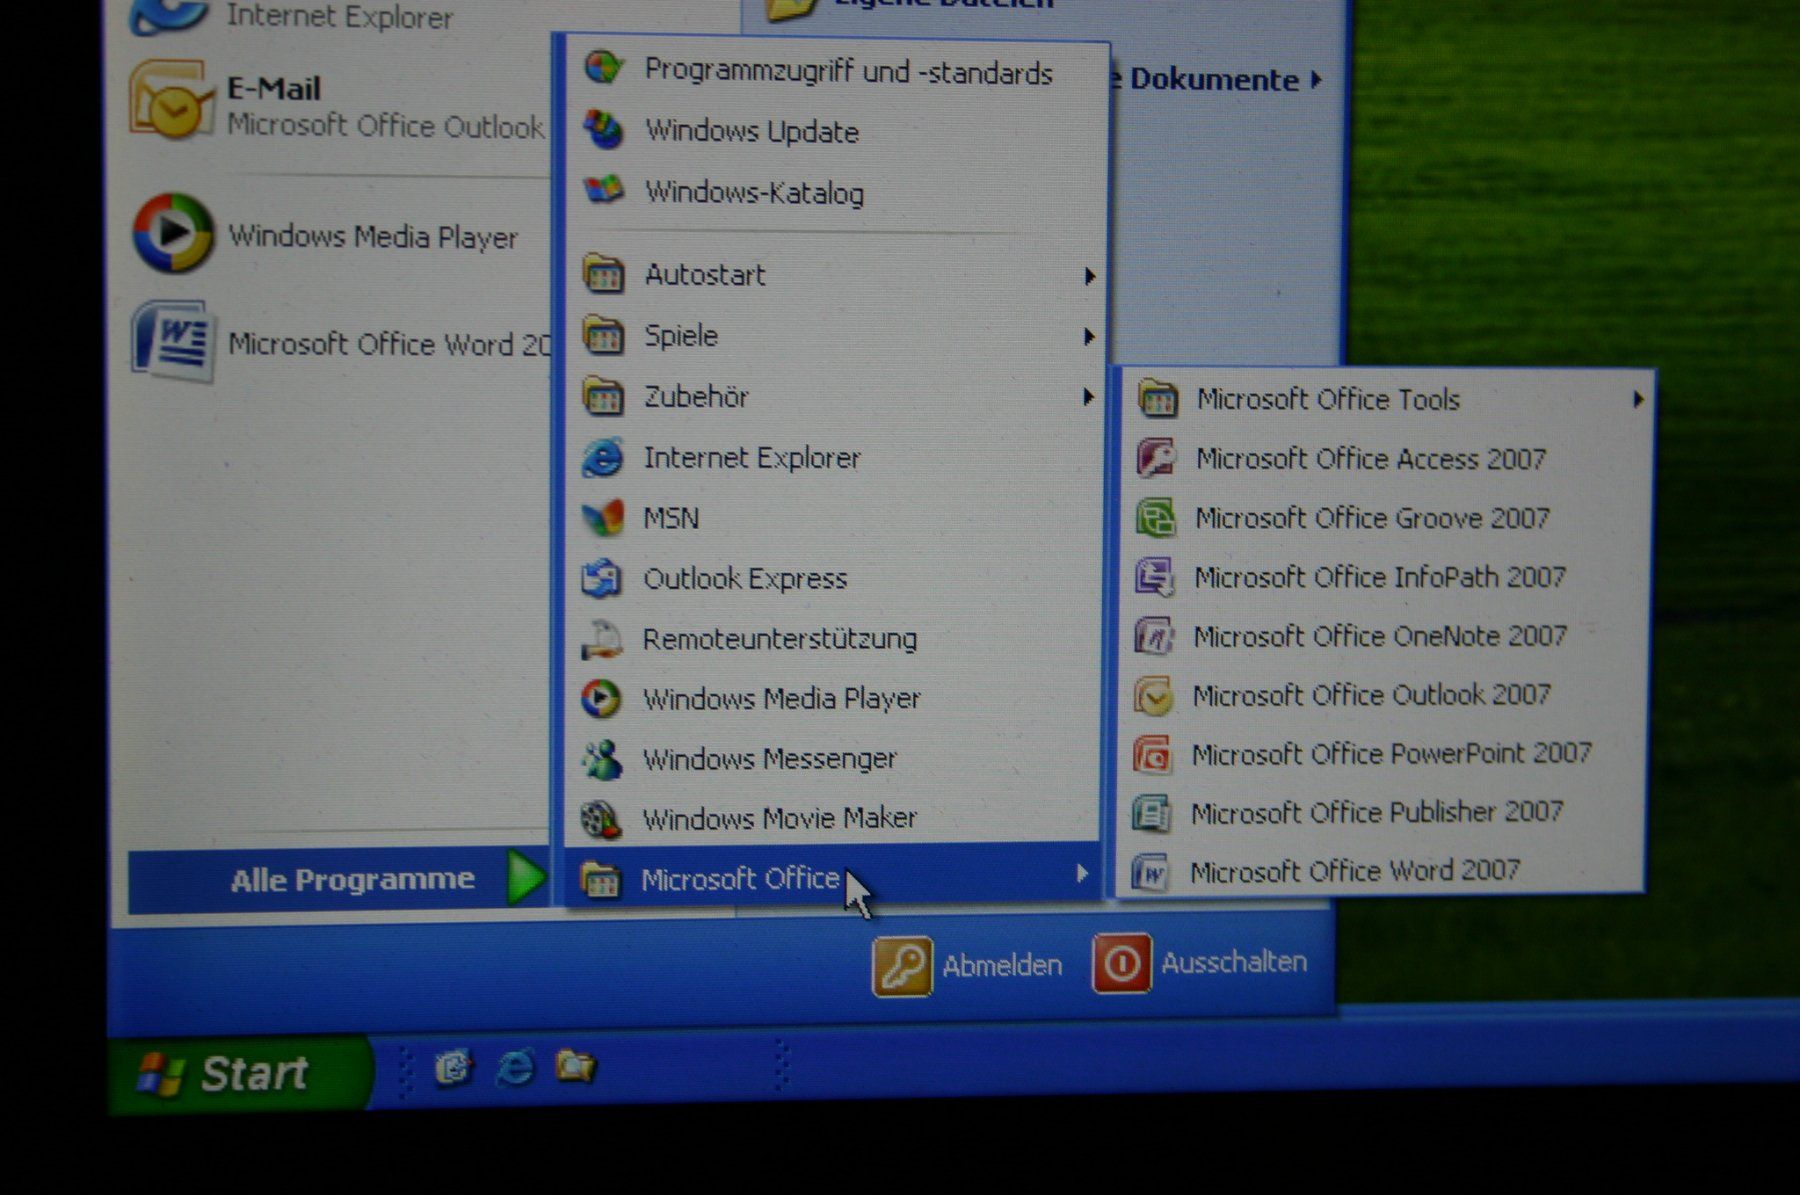Click pinned Microsoft Office Word text
Image resolution: width=1800 pixels, height=1195 pixels.
[x=389, y=344]
